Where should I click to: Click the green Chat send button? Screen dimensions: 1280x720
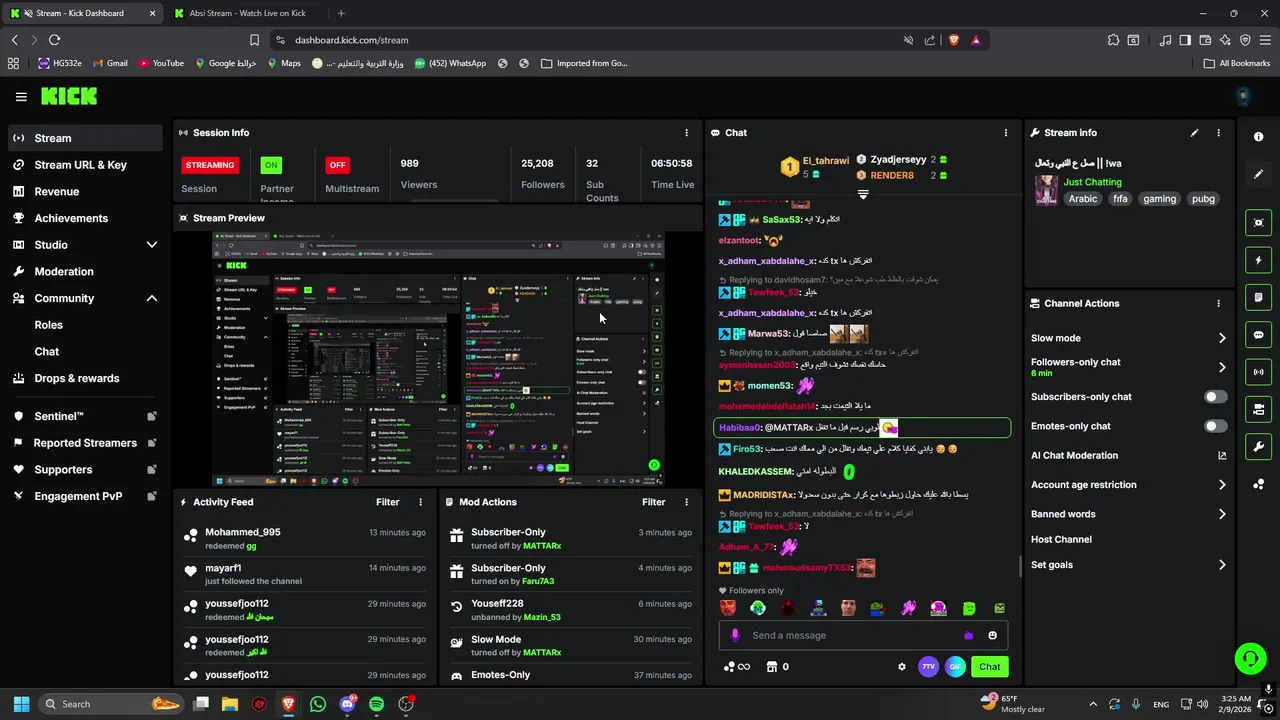(x=989, y=667)
